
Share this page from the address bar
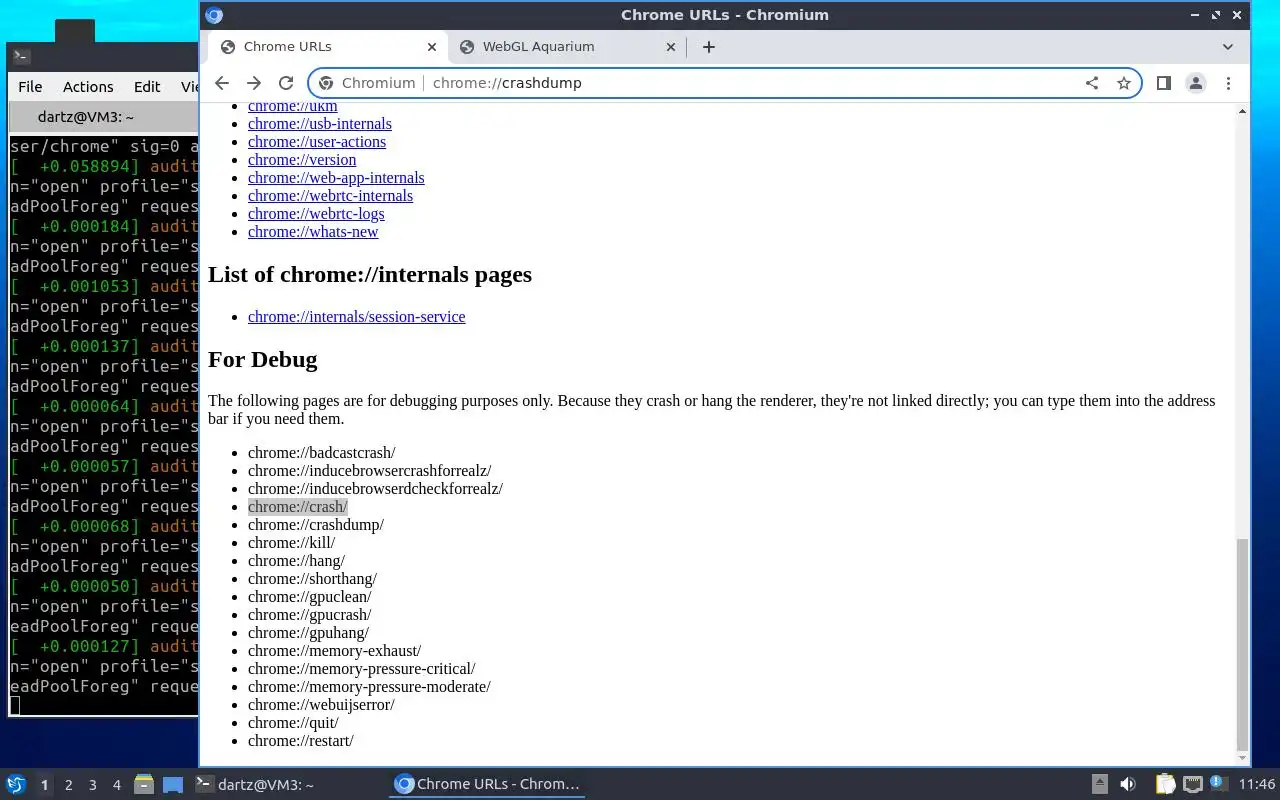(x=1092, y=83)
